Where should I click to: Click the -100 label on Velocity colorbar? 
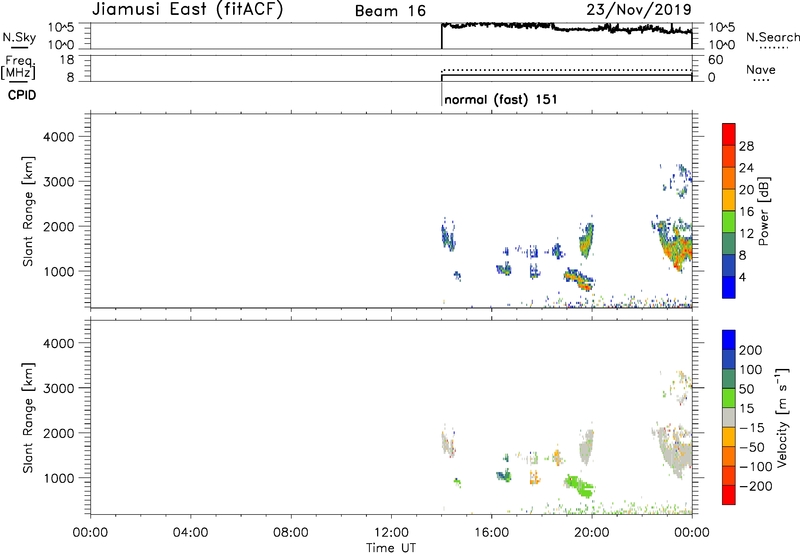755,466
